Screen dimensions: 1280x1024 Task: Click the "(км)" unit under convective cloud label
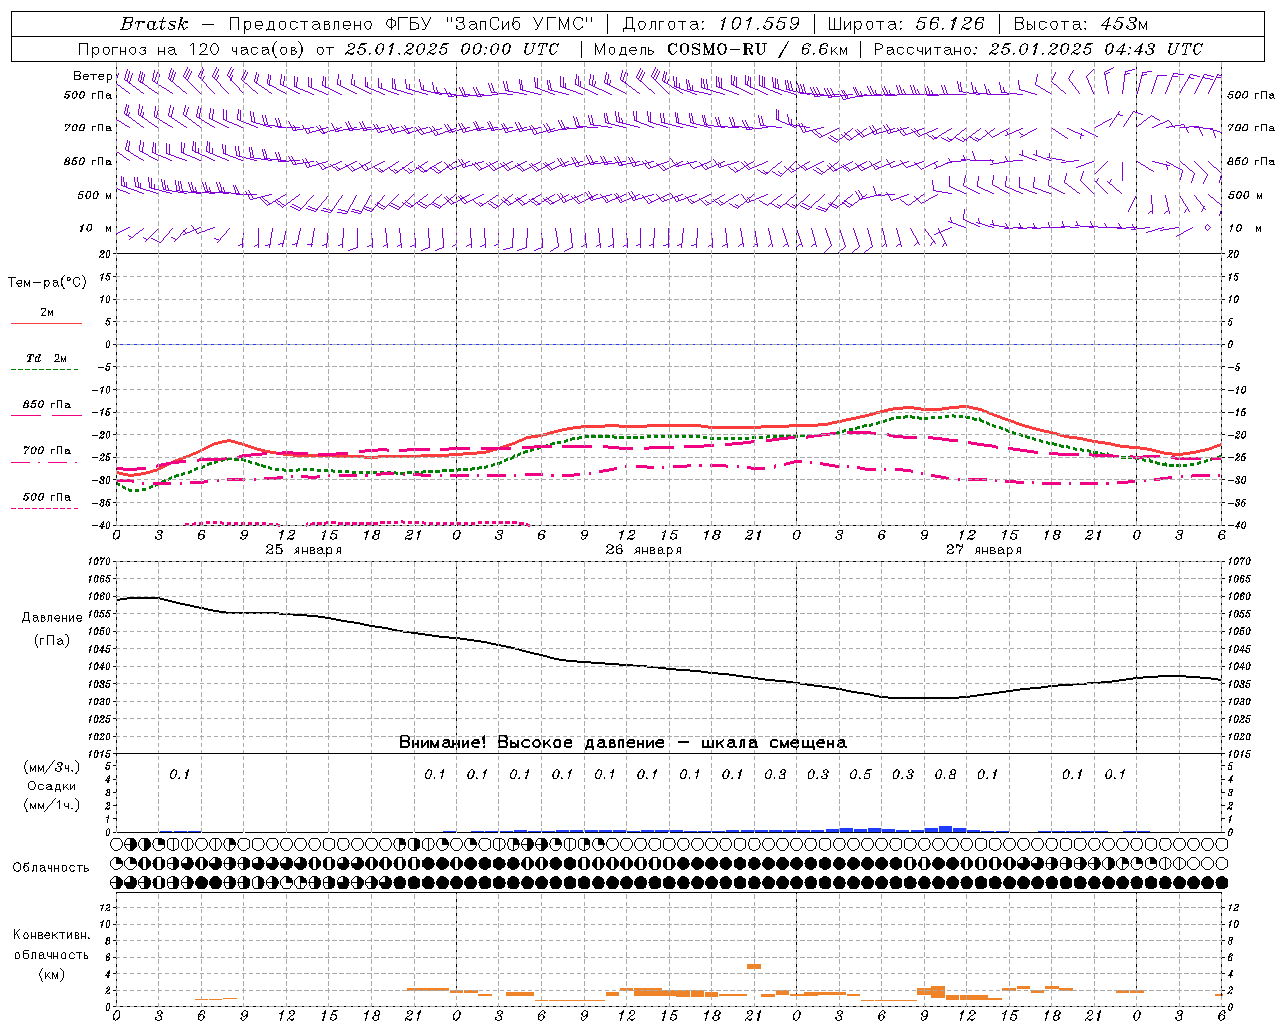(x=52, y=974)
